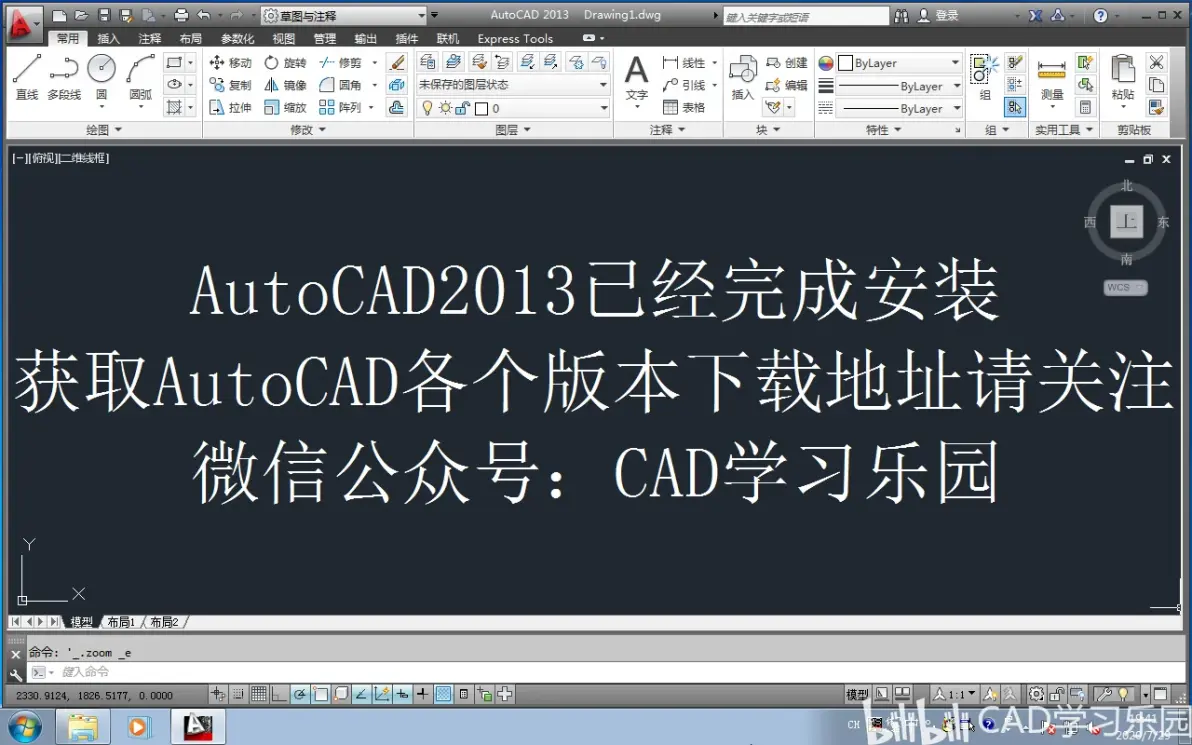Click the Save icon in quick access toolbar

tap(104, 15)
